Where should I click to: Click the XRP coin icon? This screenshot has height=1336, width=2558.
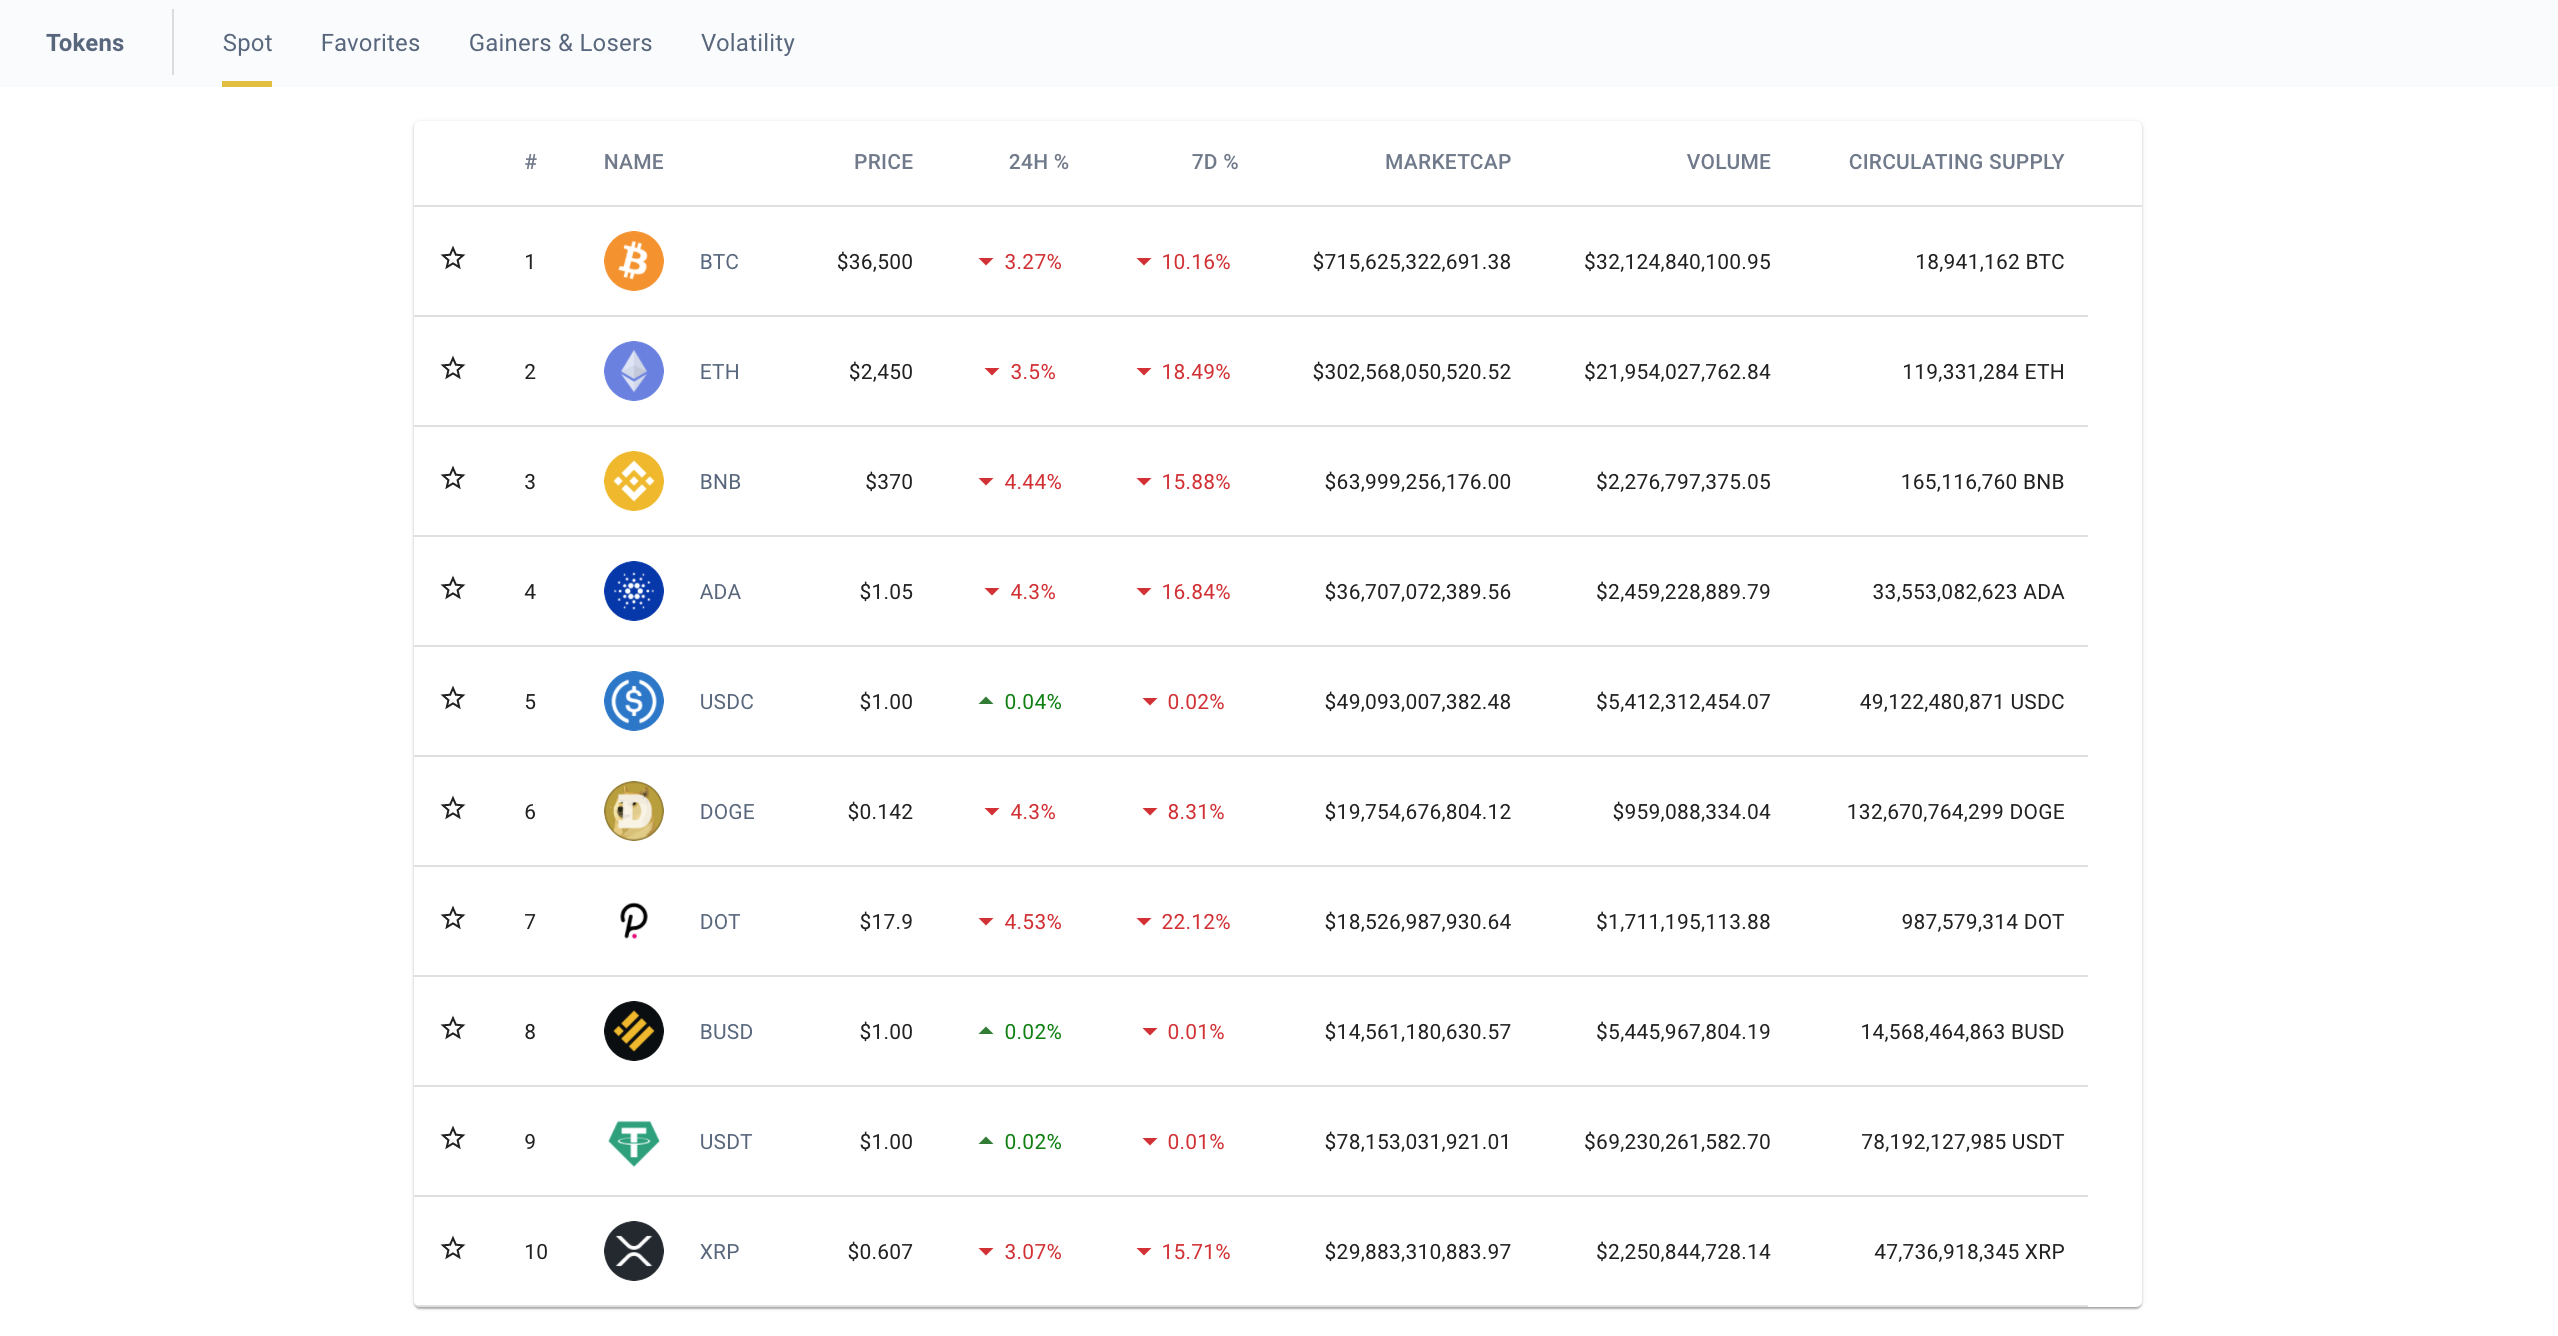633,1251
